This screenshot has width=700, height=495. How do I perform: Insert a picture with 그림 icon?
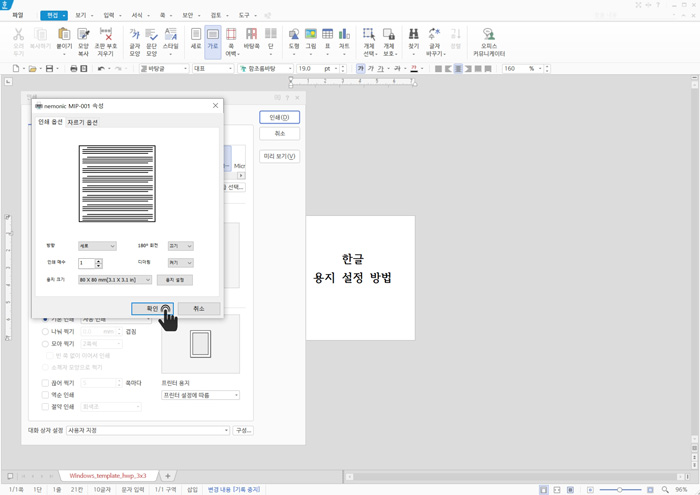point(311,34)
